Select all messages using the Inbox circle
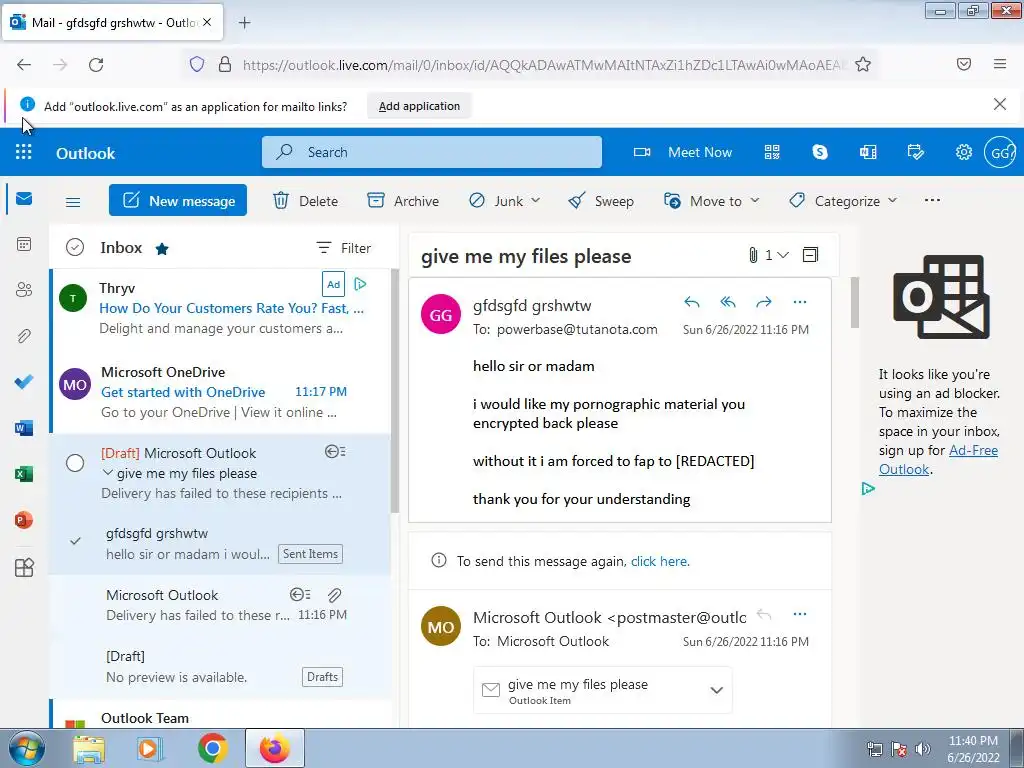 75,248
